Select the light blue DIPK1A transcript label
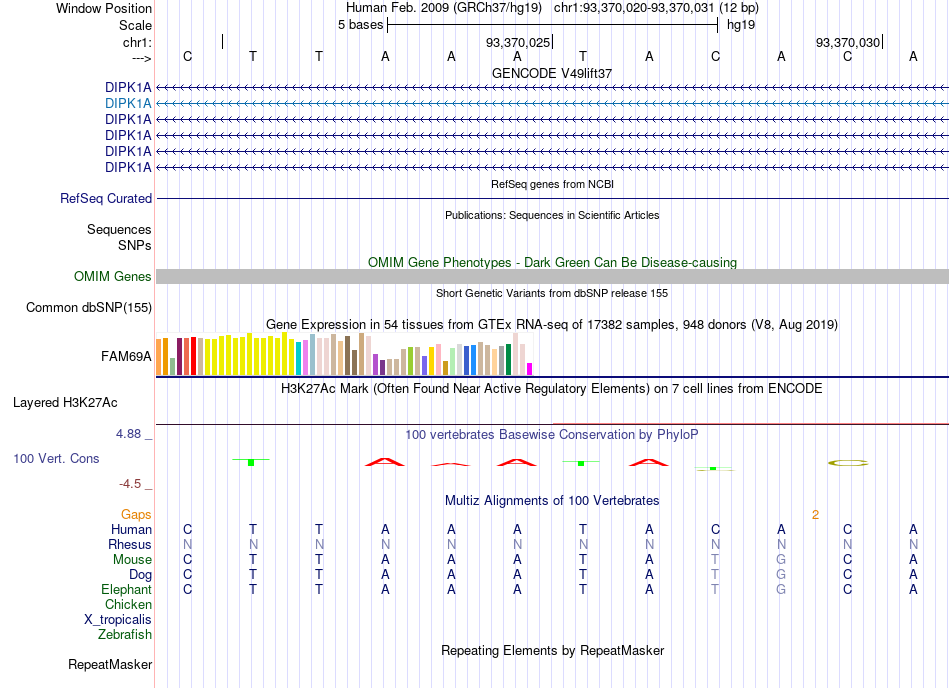The width and height of the screenshot is (950, 688). tap(128, 104)
